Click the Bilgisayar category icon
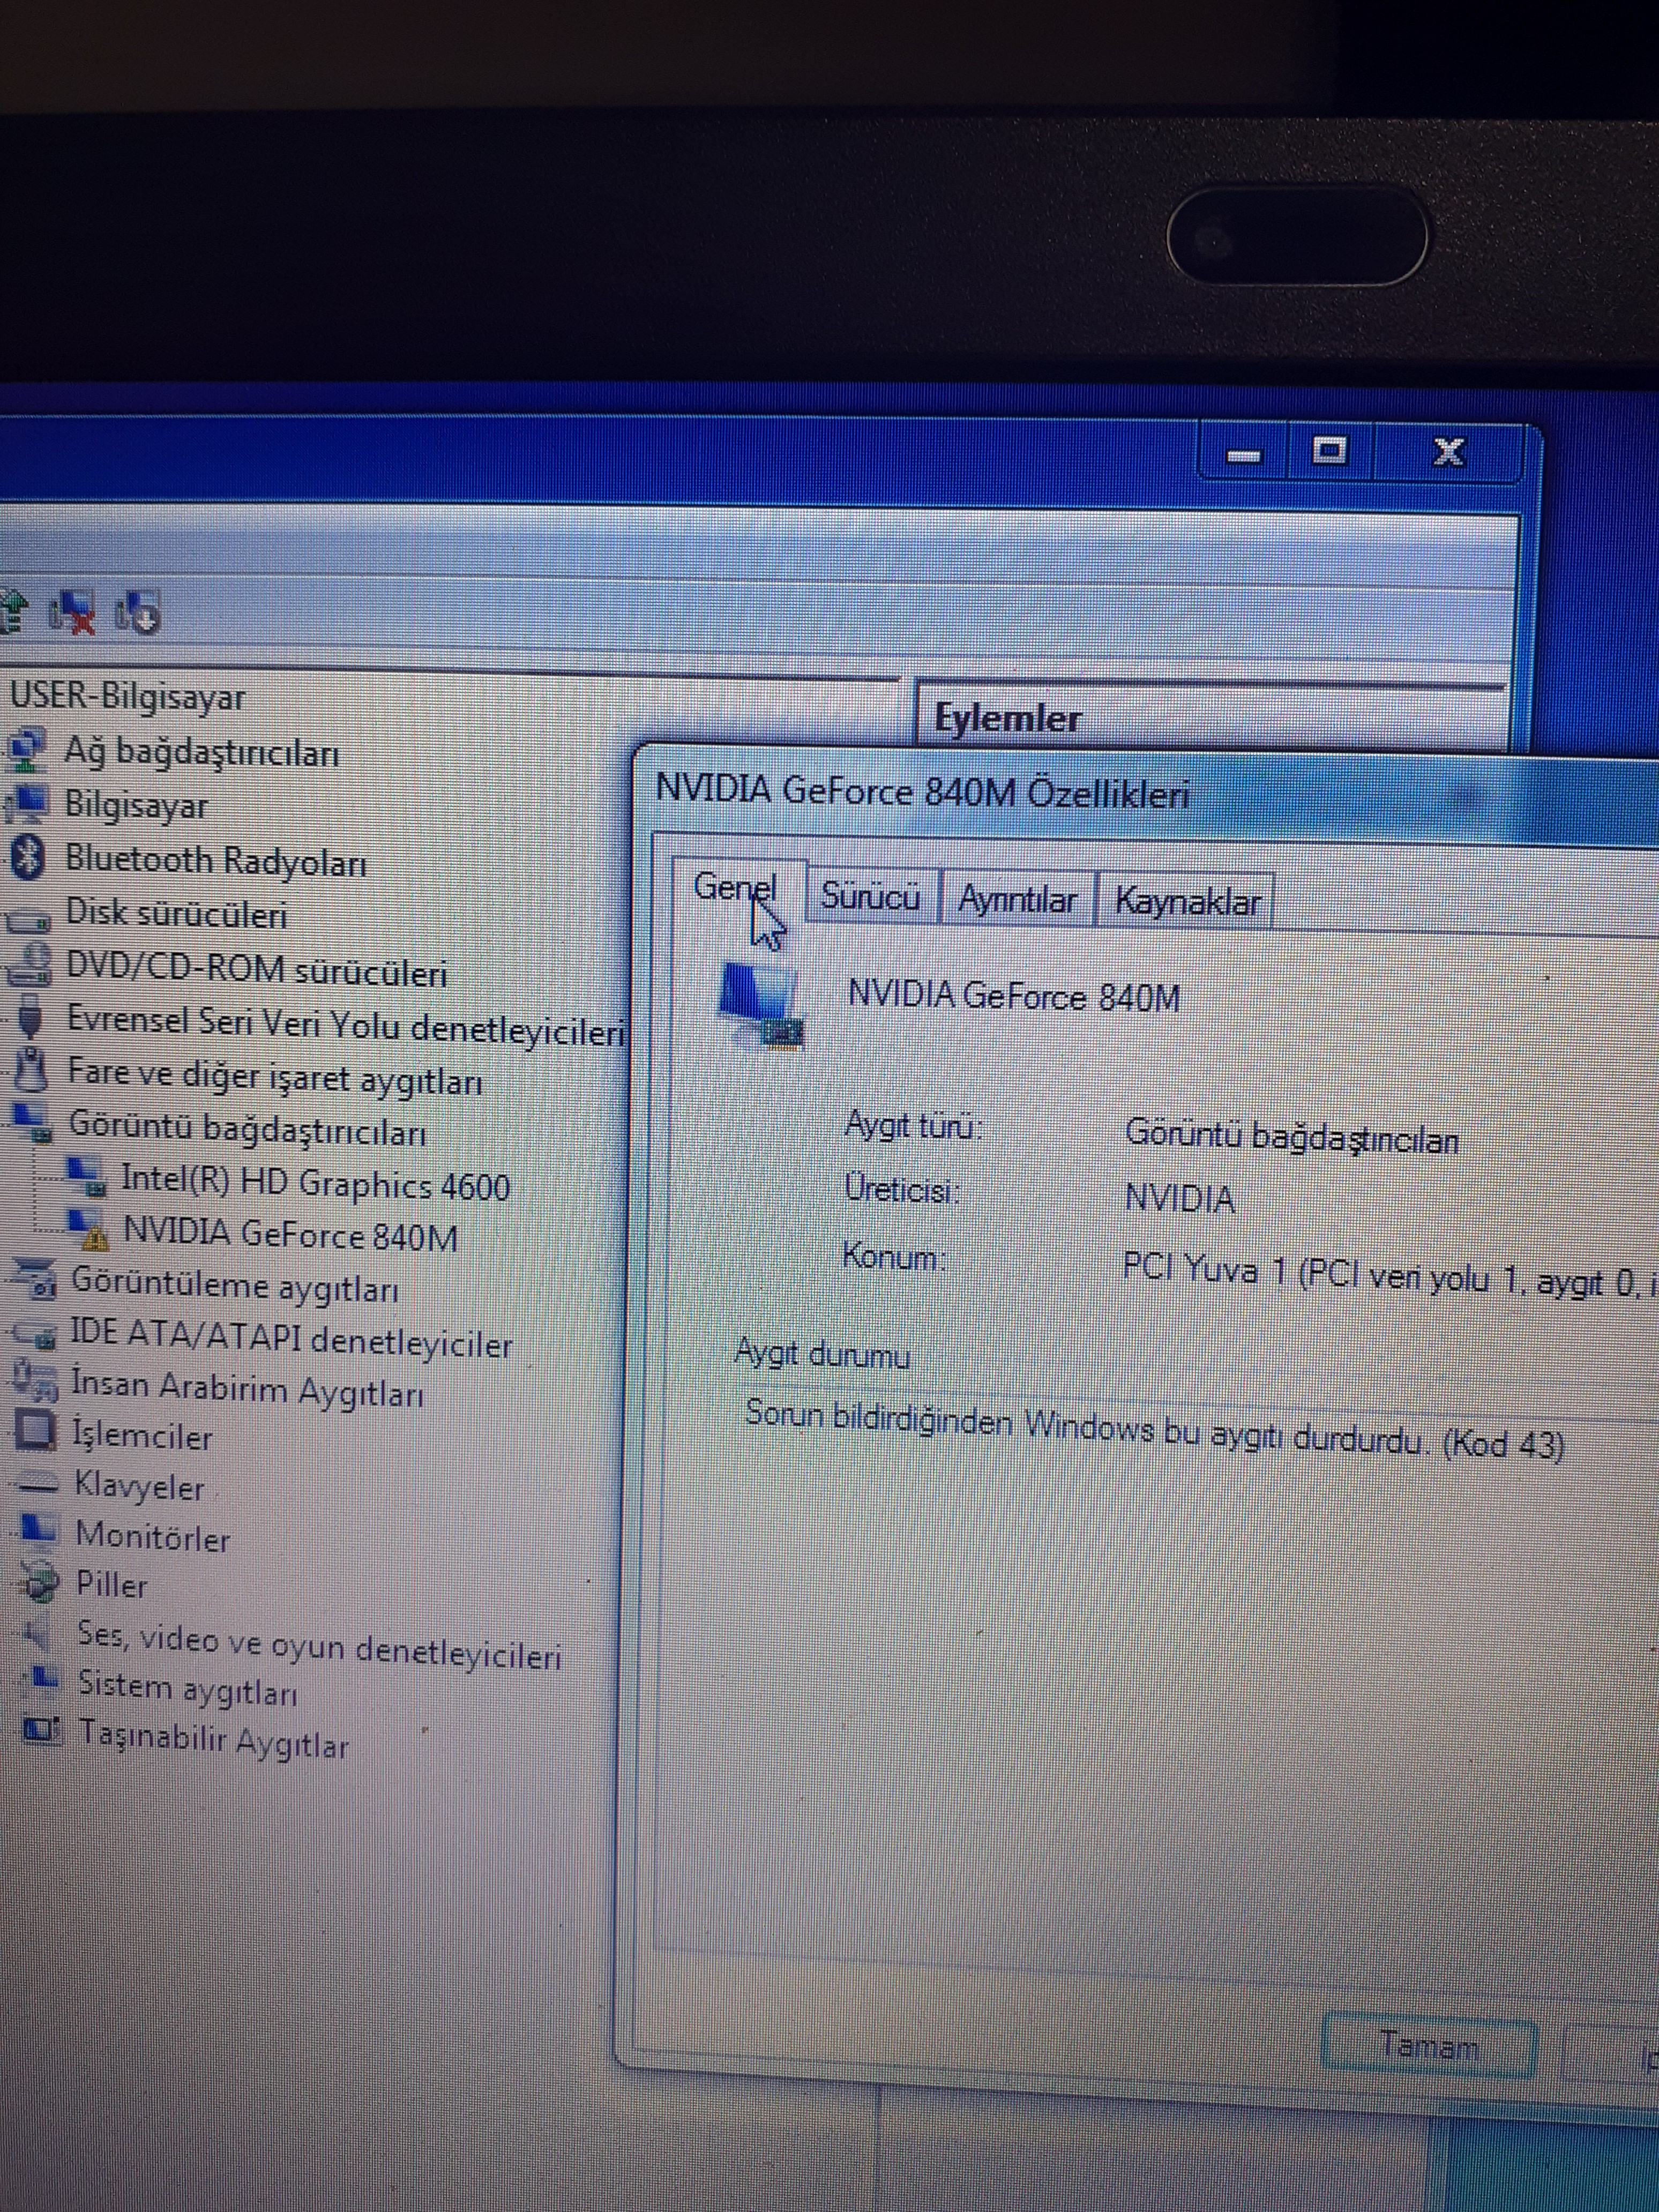 26,804
